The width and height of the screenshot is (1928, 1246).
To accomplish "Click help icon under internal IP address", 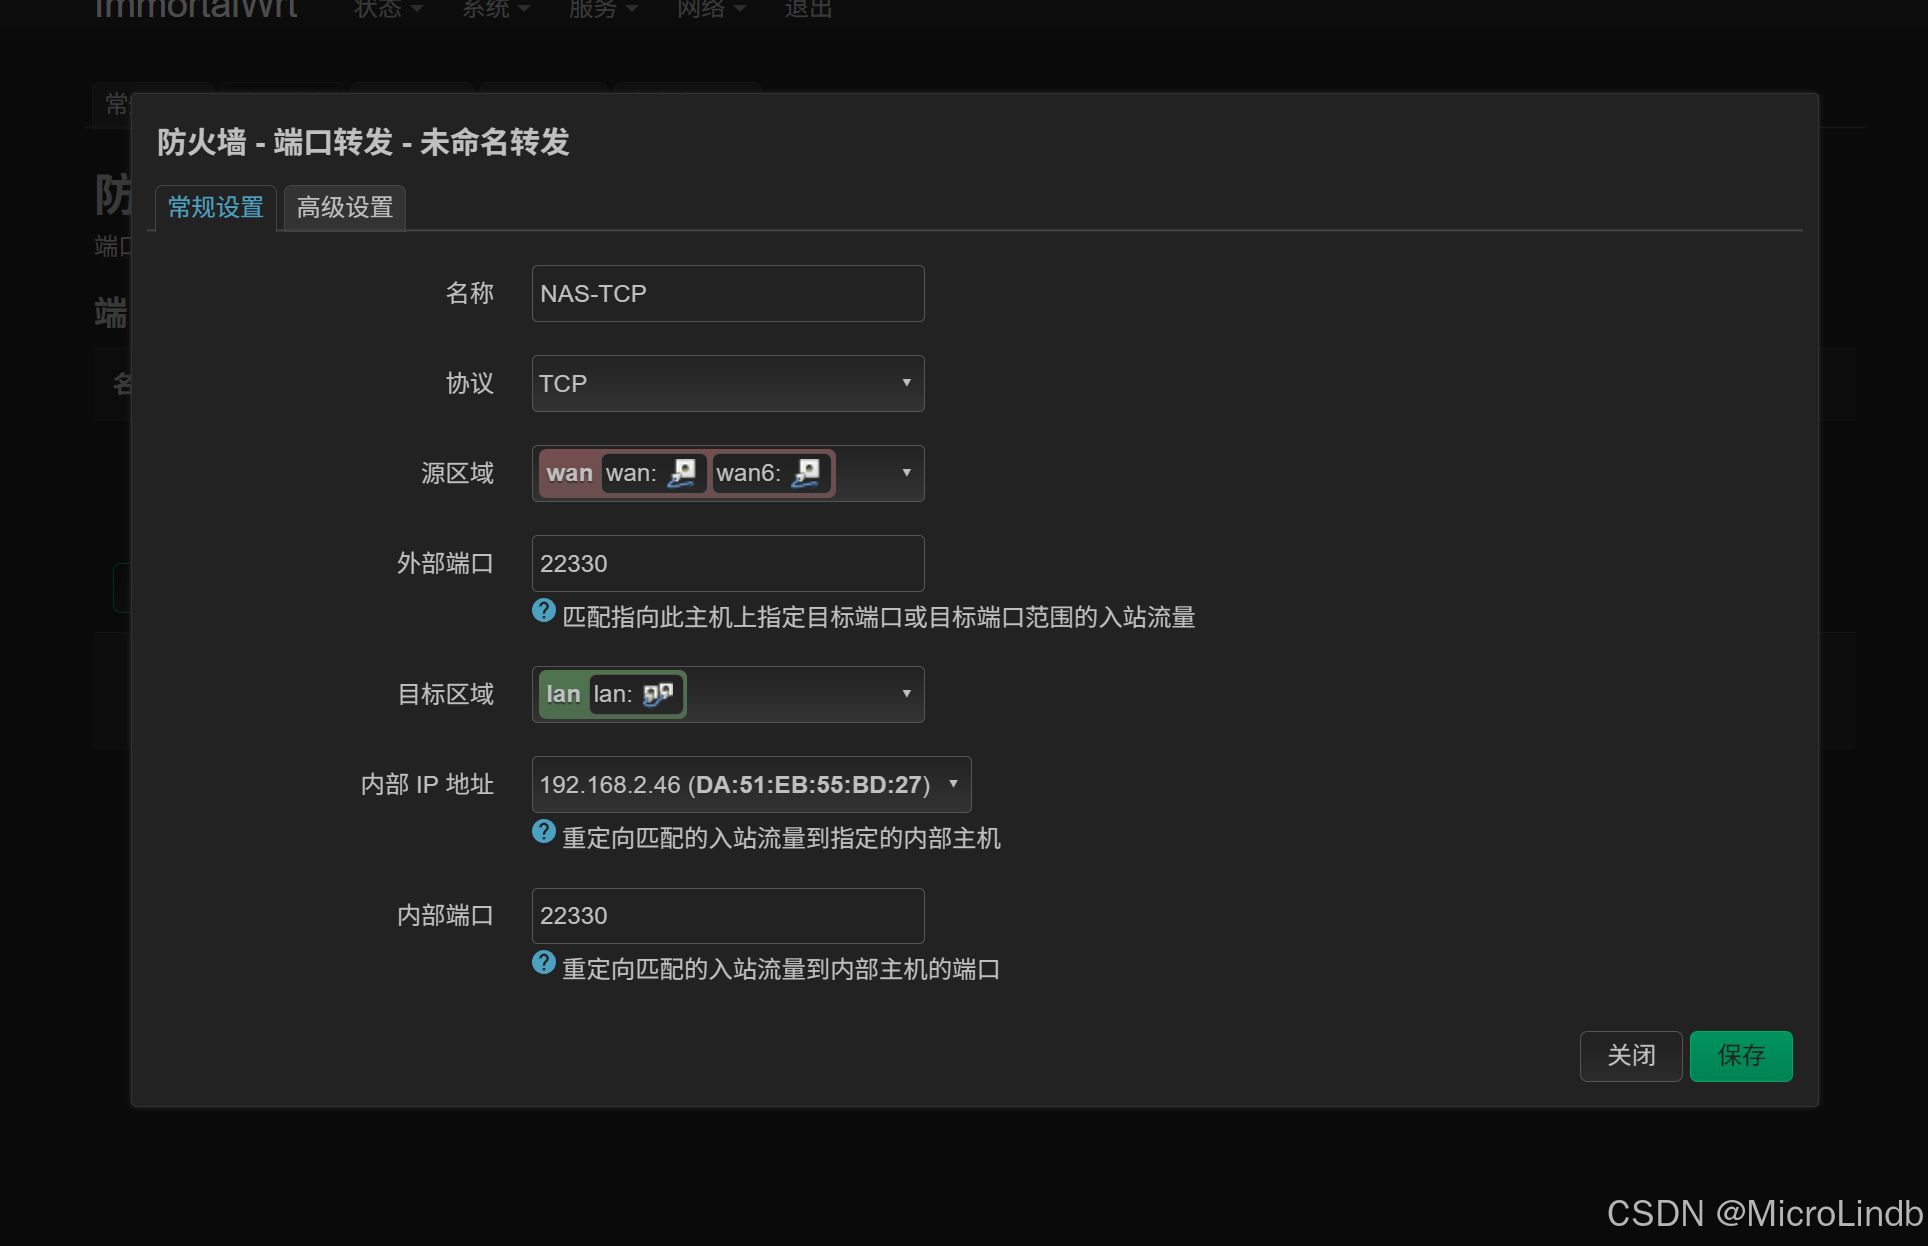I will coord(544,832).
